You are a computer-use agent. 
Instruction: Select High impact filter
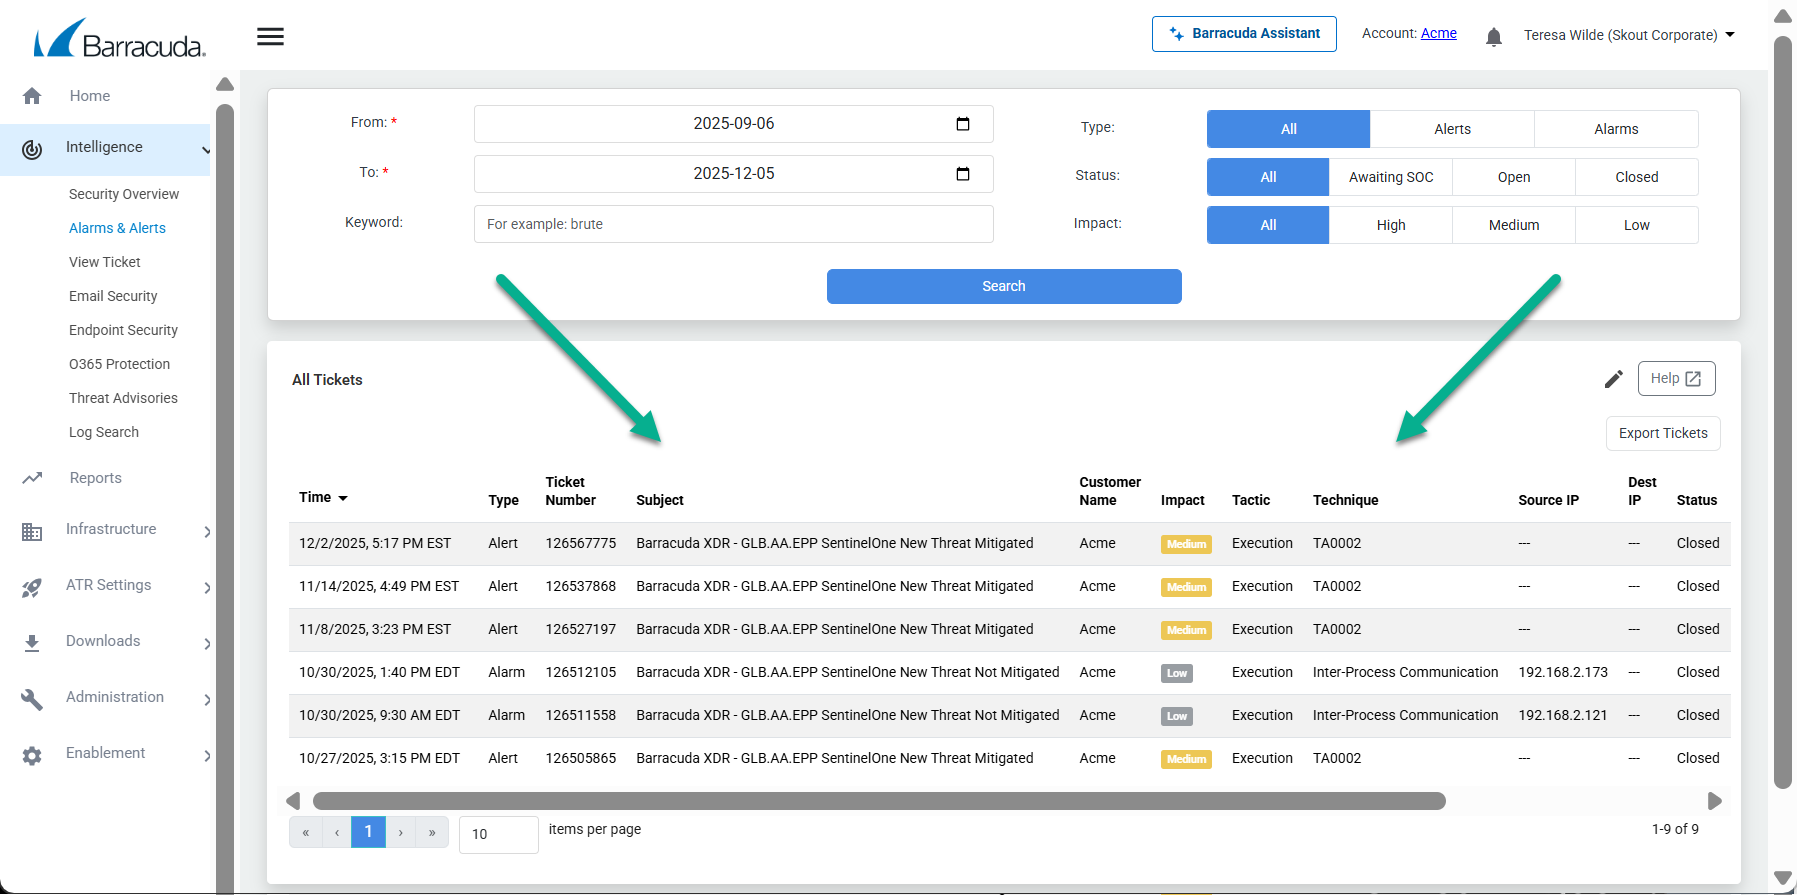click(x=1390, y=225)
